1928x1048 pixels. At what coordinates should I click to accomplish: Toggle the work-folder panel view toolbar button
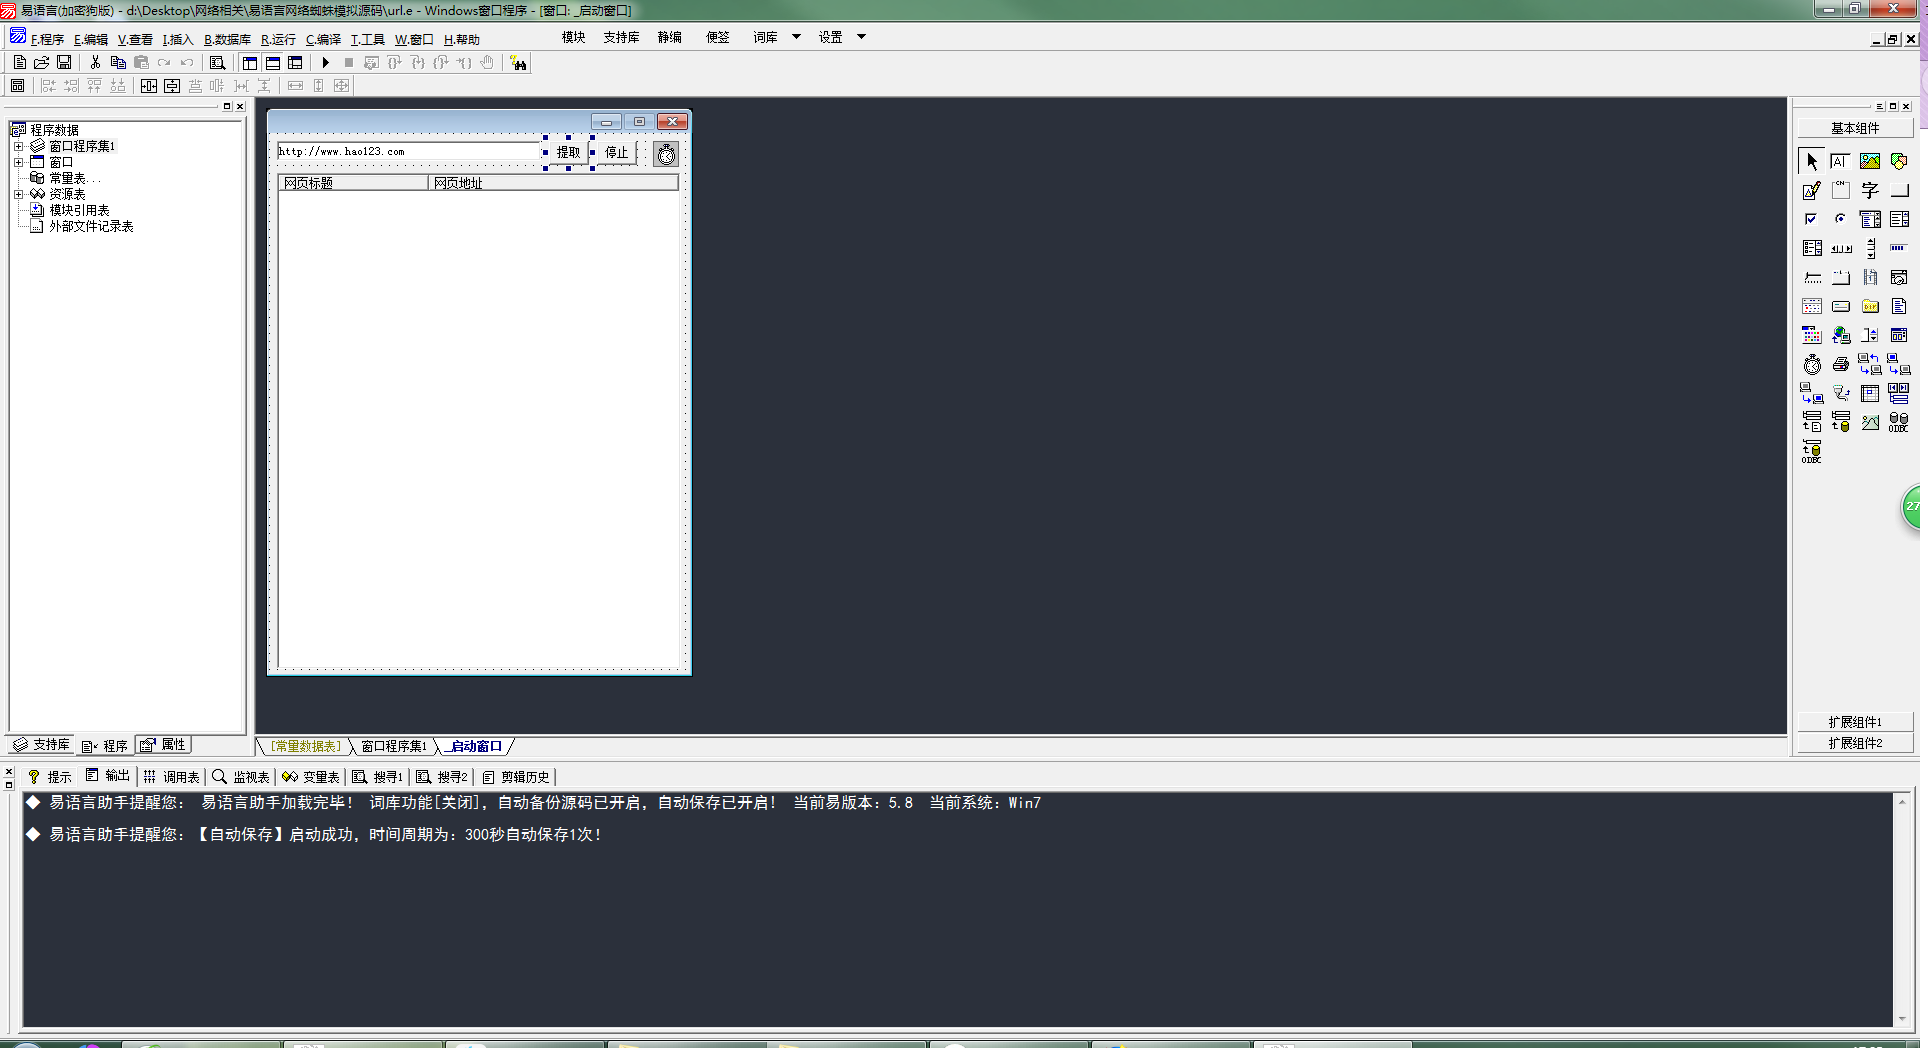249,63
